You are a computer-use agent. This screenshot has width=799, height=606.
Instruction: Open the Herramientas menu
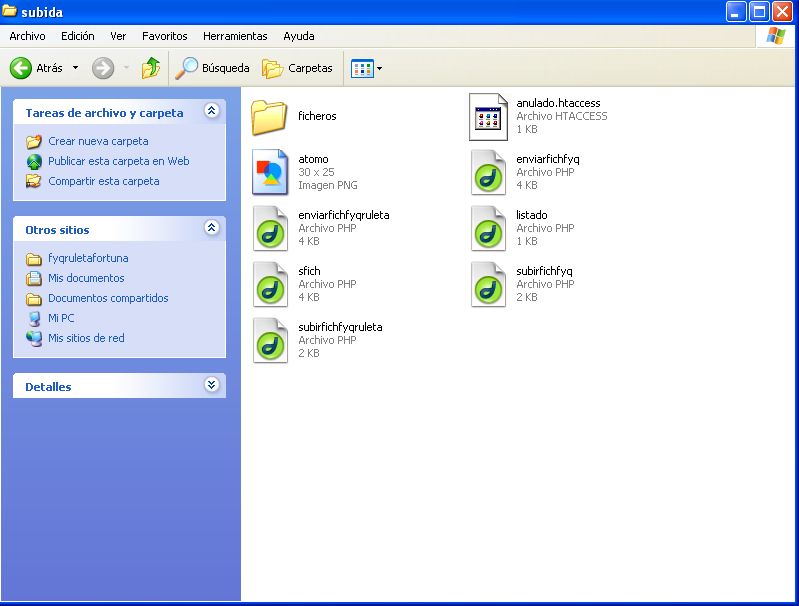tap(235, 36)
